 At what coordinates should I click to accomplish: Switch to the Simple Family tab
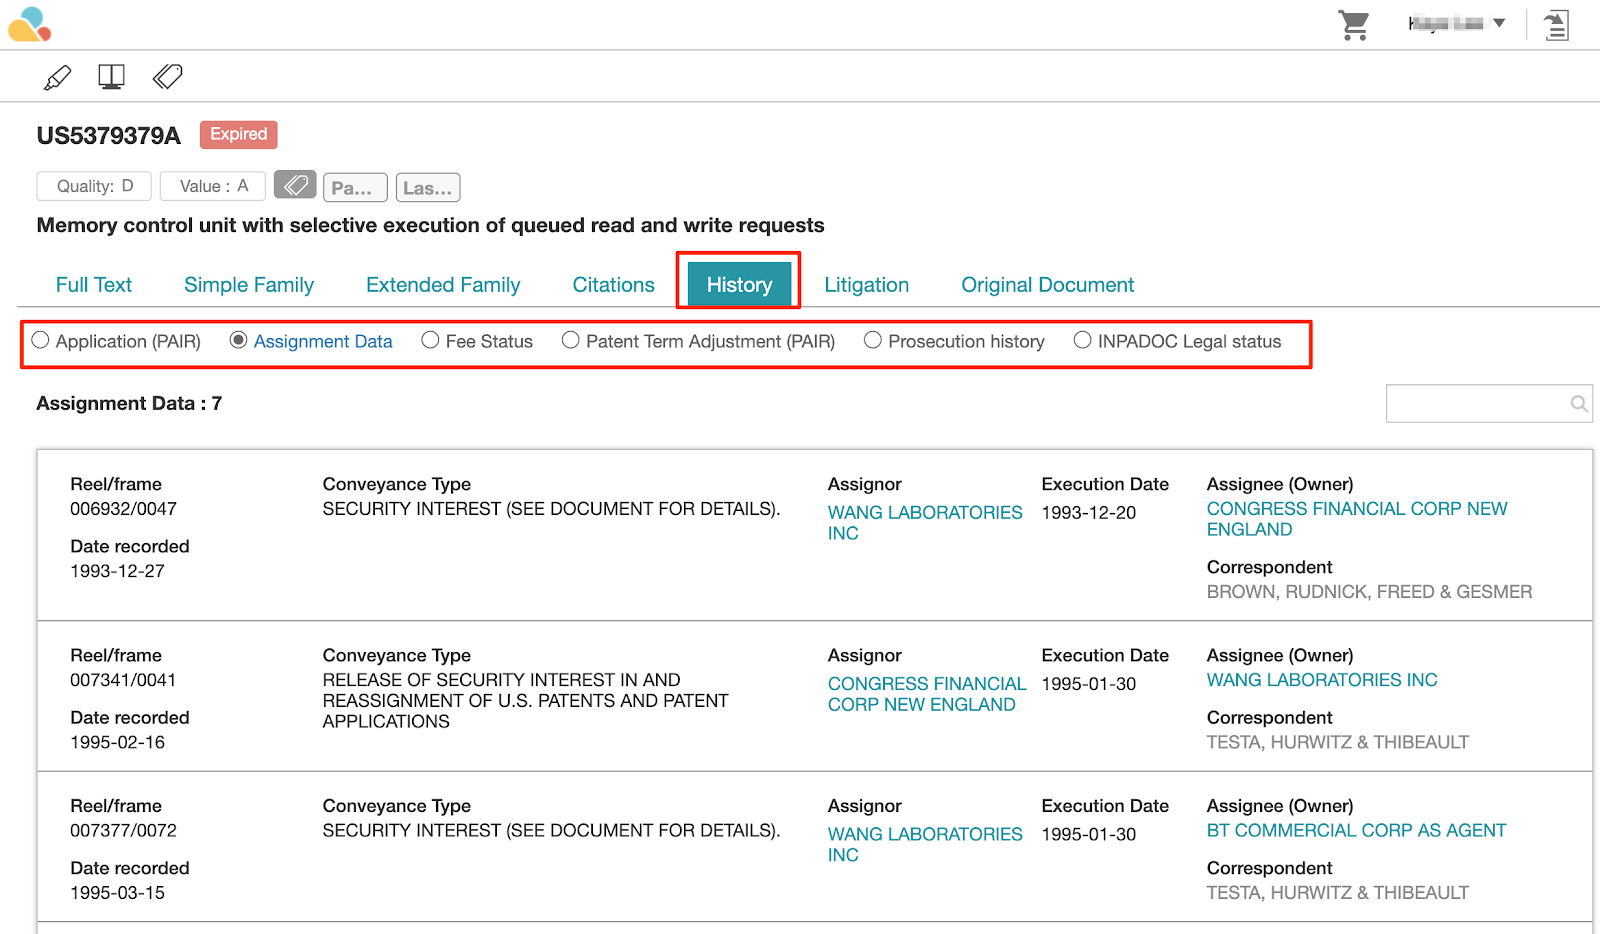click(x=249, y=285)
